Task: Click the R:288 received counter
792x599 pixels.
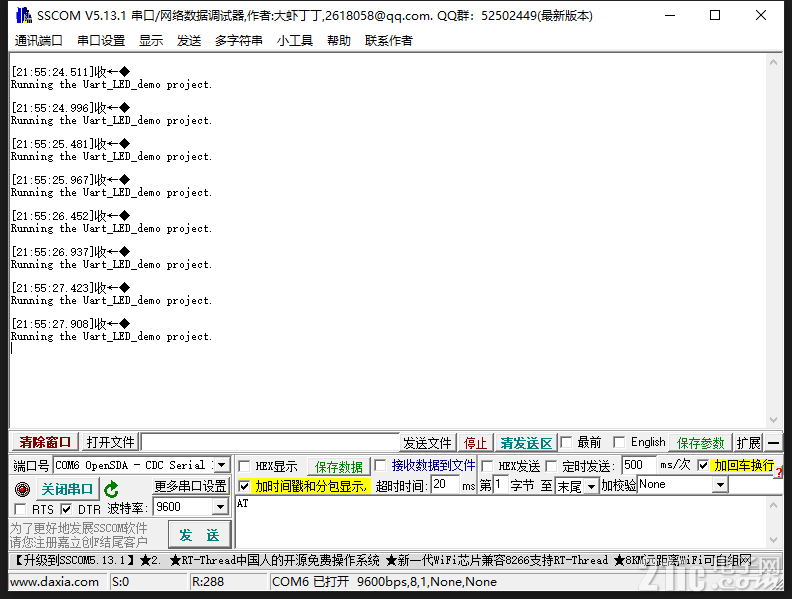Action: (208, 582)
